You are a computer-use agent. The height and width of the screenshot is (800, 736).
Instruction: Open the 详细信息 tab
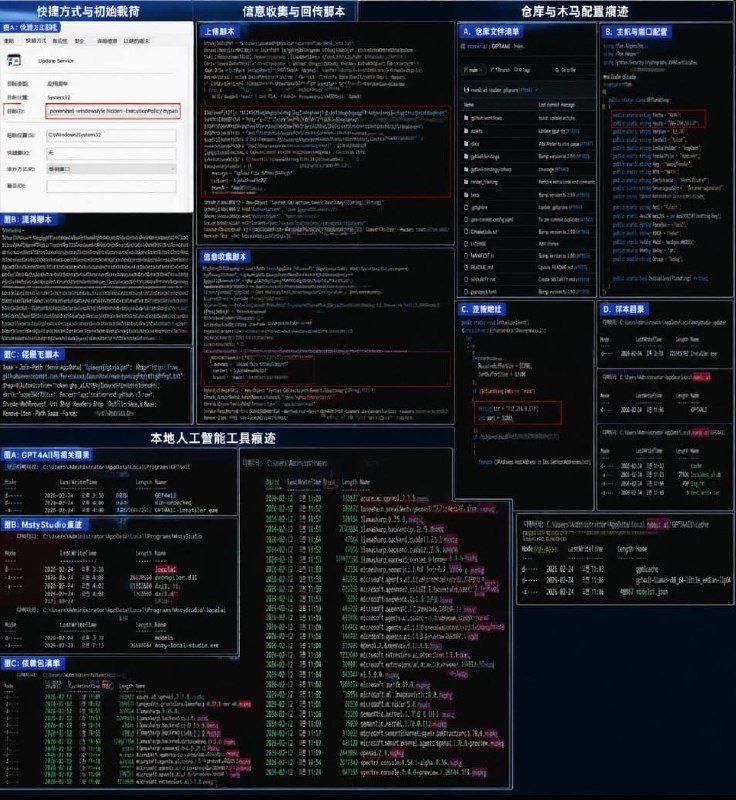pos(107,41)
